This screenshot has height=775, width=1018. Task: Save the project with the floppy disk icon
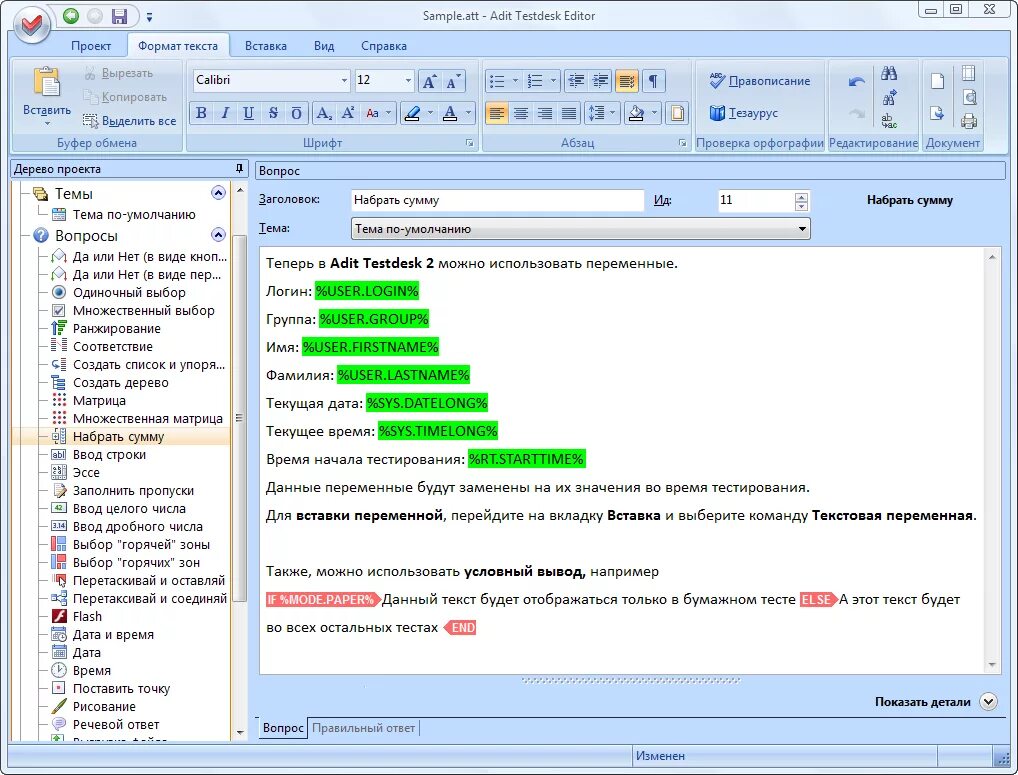click(119, 16)
